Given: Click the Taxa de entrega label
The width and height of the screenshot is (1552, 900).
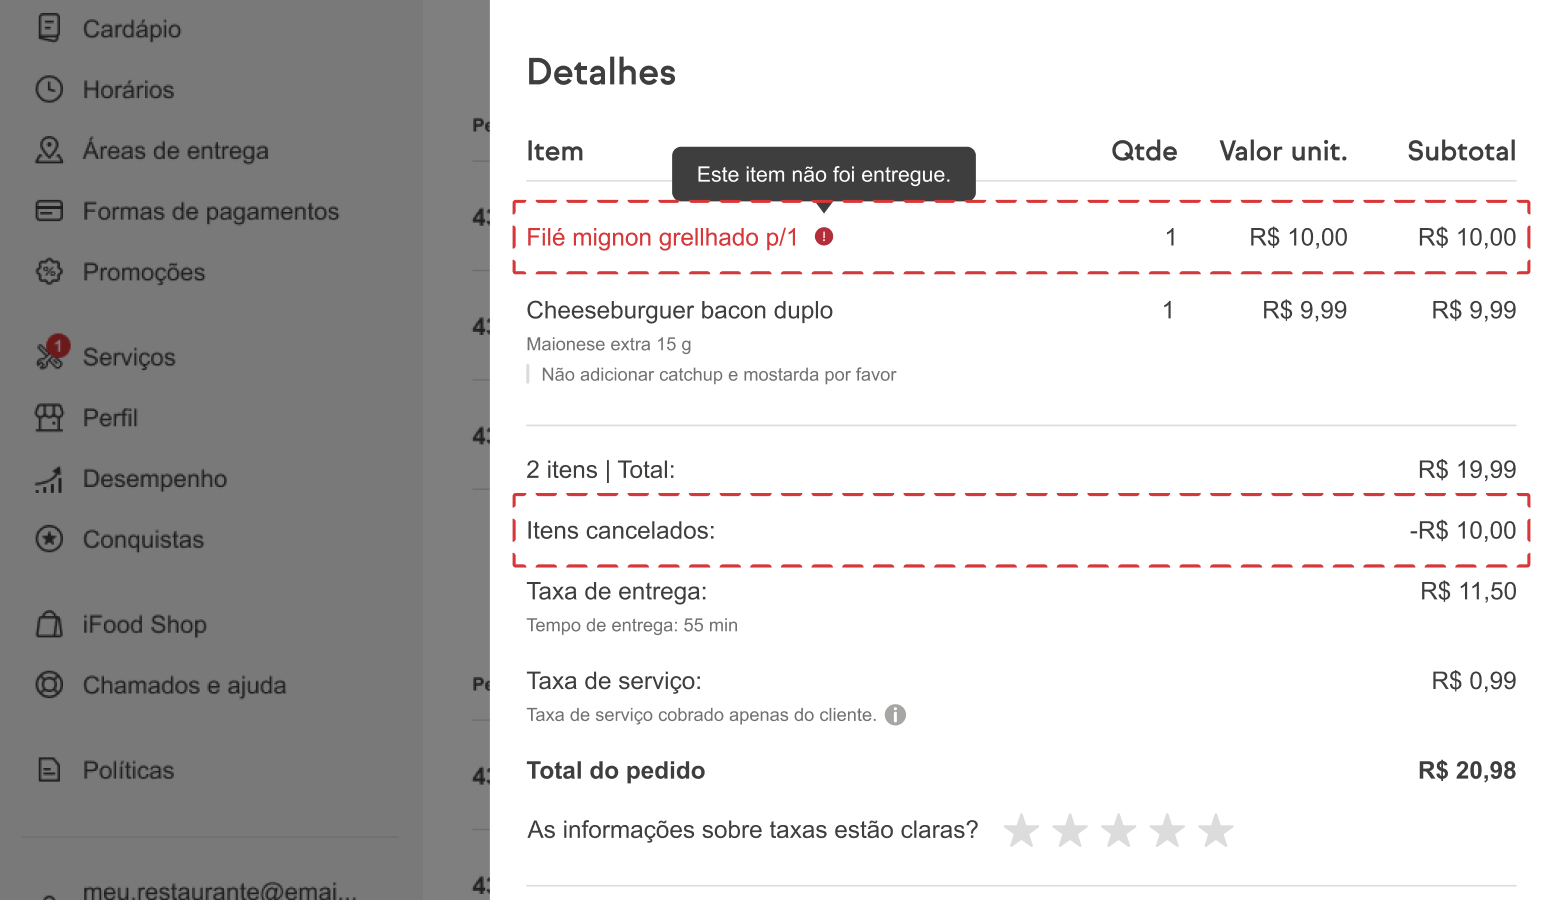Looking at the screenshot, I should (x=617, y=591).
